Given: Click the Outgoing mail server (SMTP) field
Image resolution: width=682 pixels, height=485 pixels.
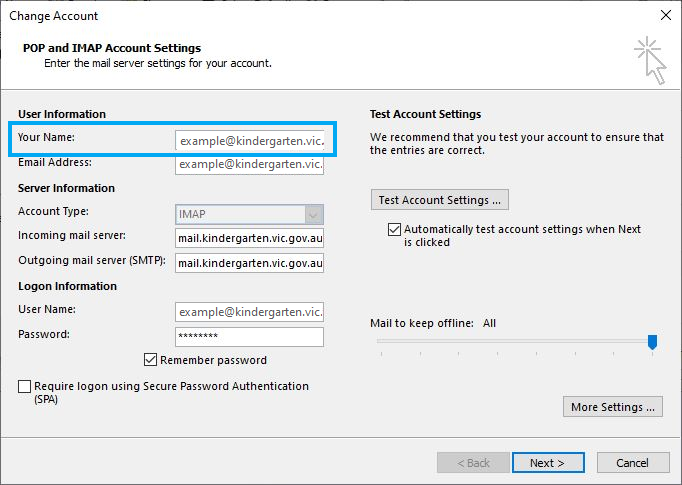Looking at the screenshot, I should (249, 263).
